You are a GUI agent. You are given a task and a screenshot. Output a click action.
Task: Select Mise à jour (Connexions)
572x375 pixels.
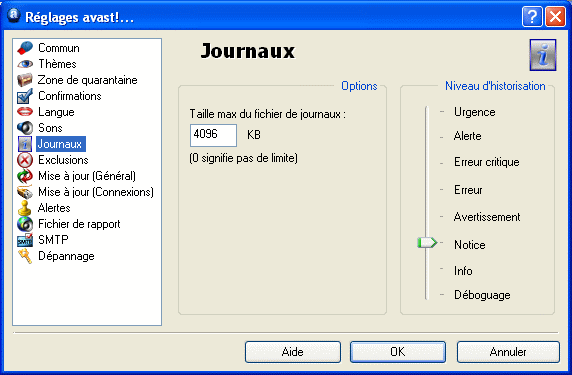tap(96, 192)
